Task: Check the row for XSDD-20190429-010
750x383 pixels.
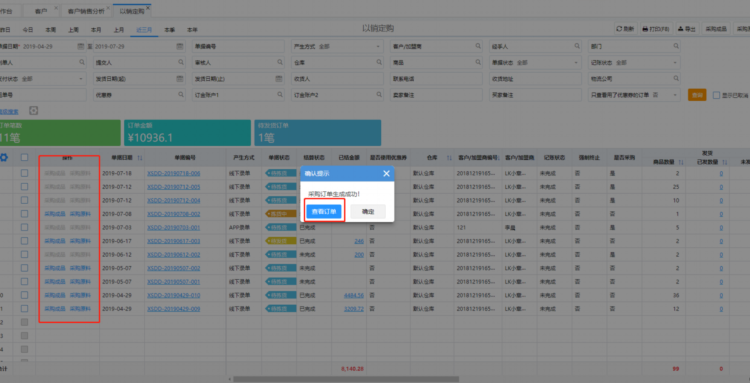Action: click(24, 295)
